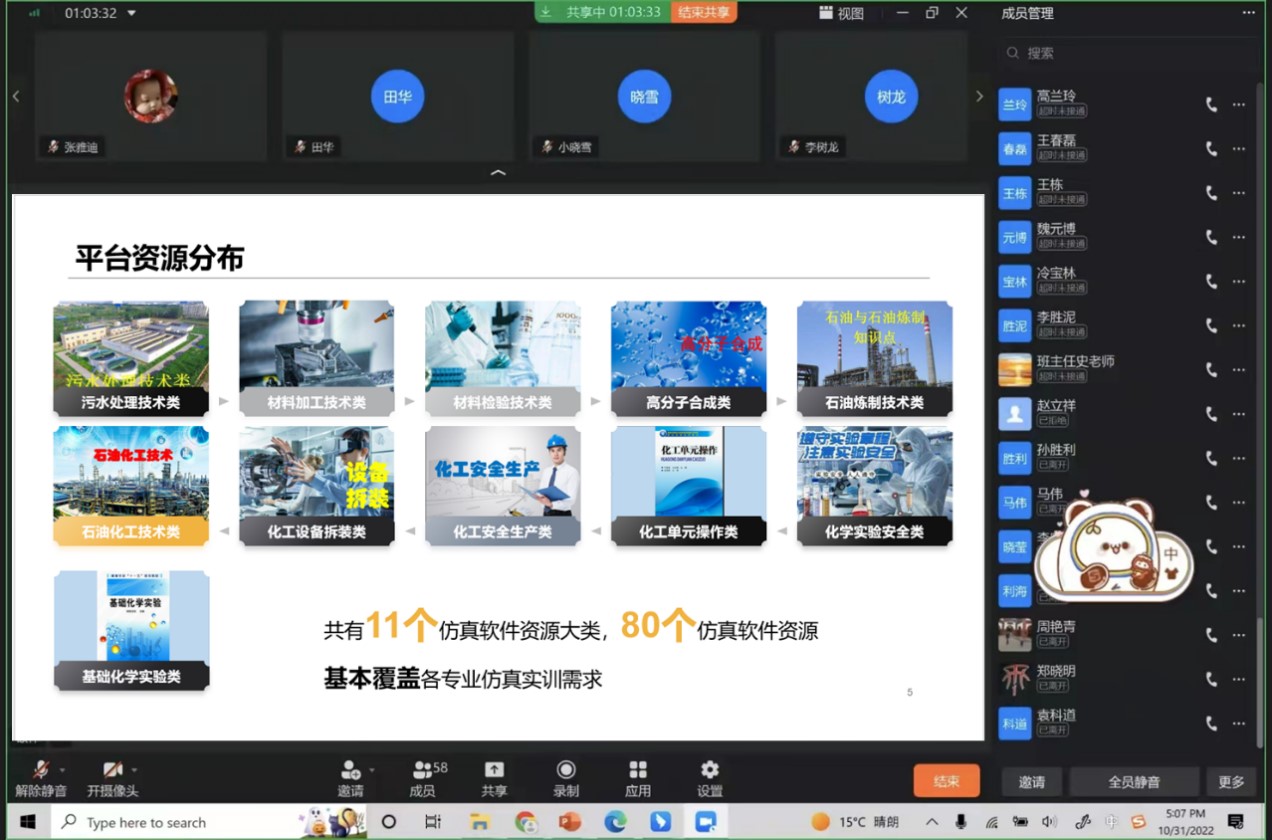1272x840 pixels.
Task: Open the 更多 menu in member panel
Action: pyautogui.click(x=1231, y=782)
